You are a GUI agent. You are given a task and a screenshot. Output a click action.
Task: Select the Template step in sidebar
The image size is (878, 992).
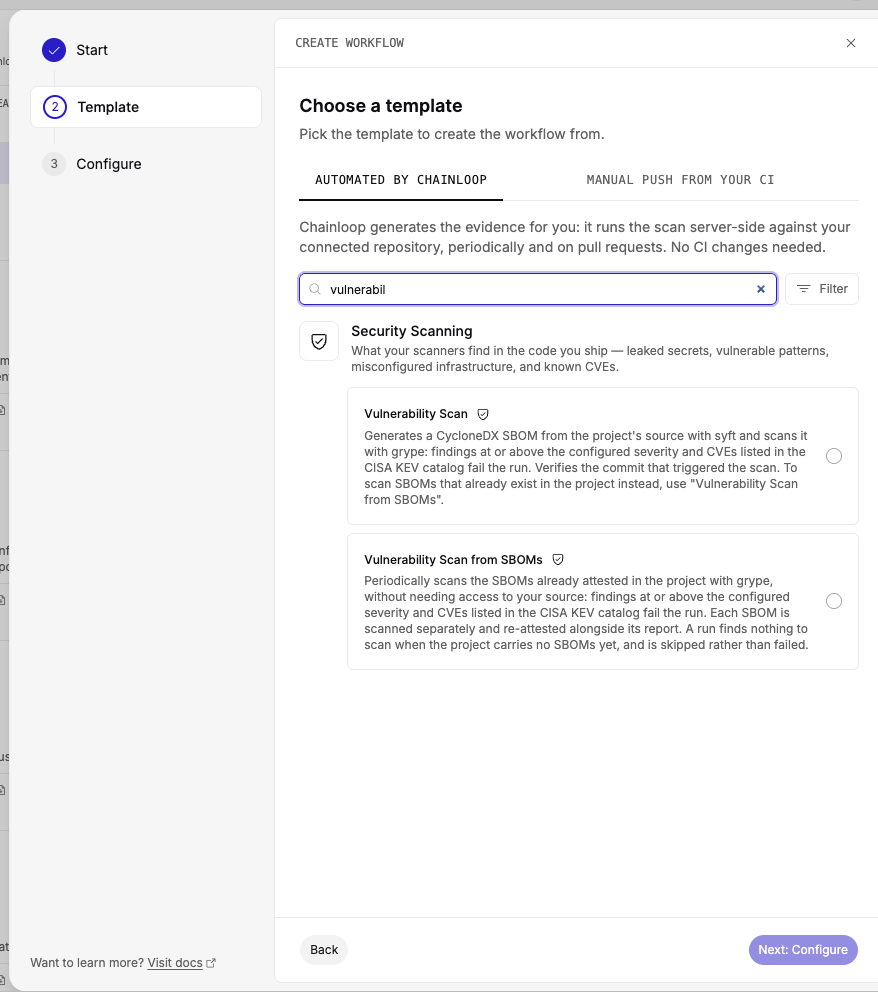point(146,107)
